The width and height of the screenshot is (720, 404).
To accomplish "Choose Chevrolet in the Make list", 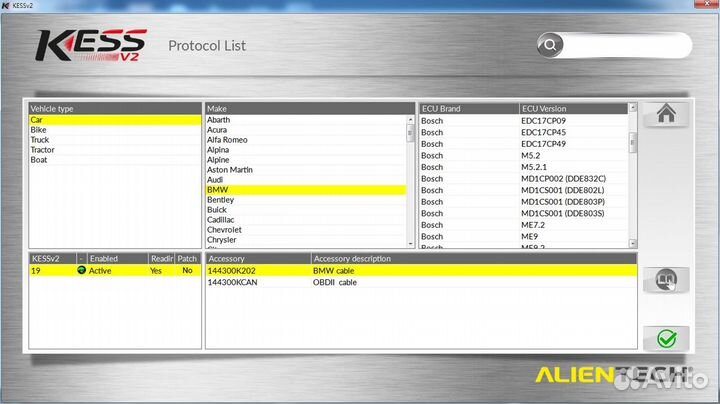I will click(x=306, y=230).
